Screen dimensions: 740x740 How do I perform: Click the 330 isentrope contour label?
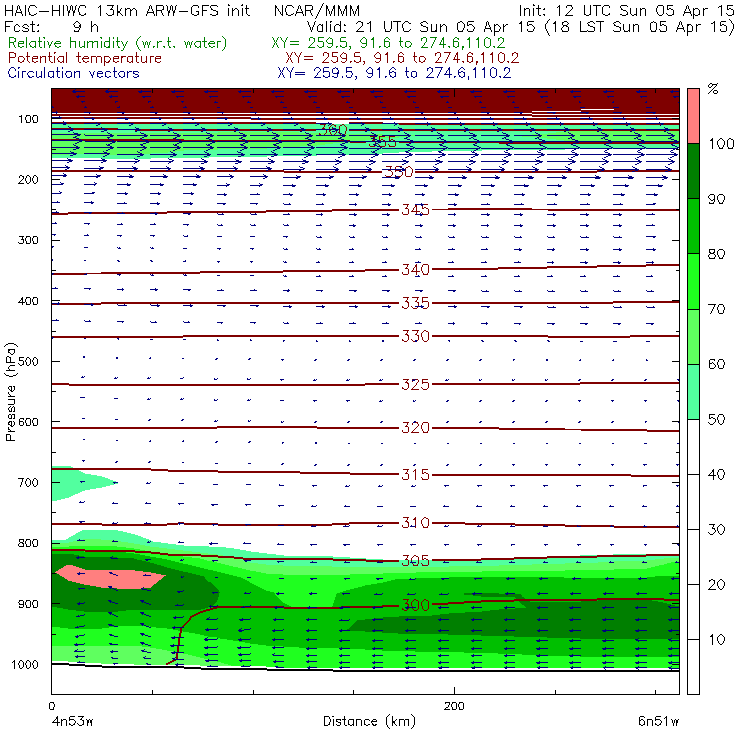(x=415, y=336)
